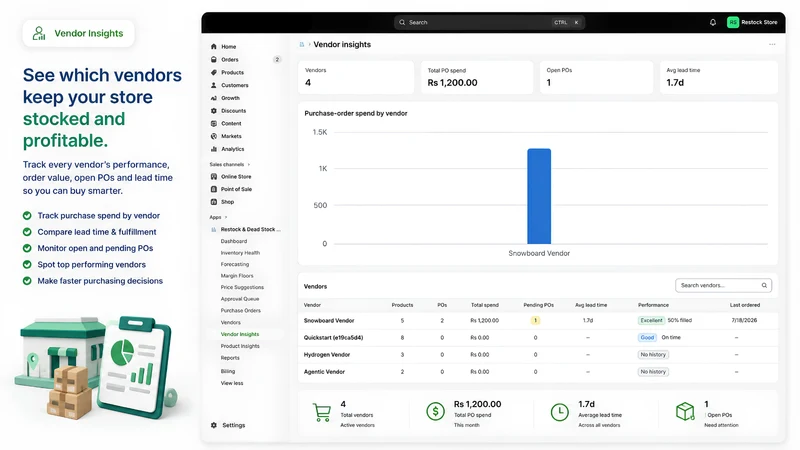
Task: Select the Products tag icon
Action: (x=214, y=72)
